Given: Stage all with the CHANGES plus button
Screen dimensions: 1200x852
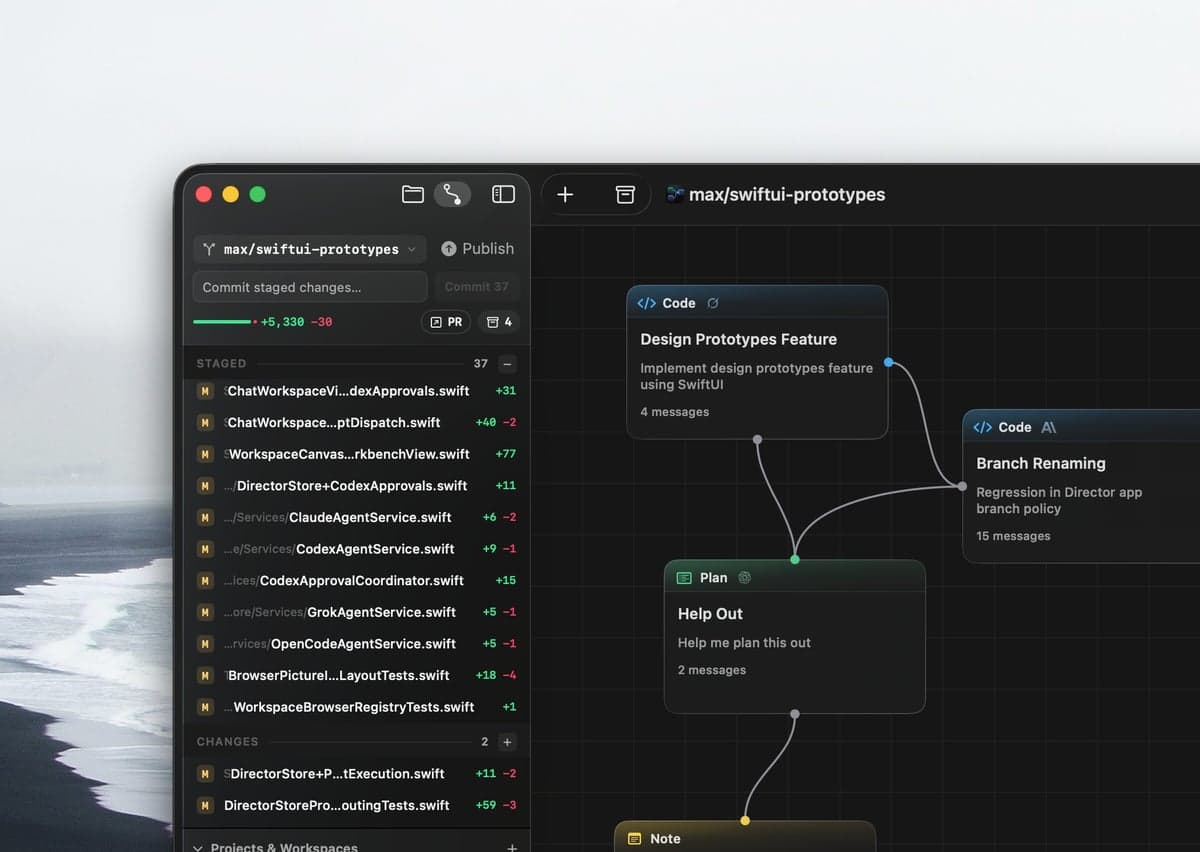Looking at the screenshot, I should [507, 742].
